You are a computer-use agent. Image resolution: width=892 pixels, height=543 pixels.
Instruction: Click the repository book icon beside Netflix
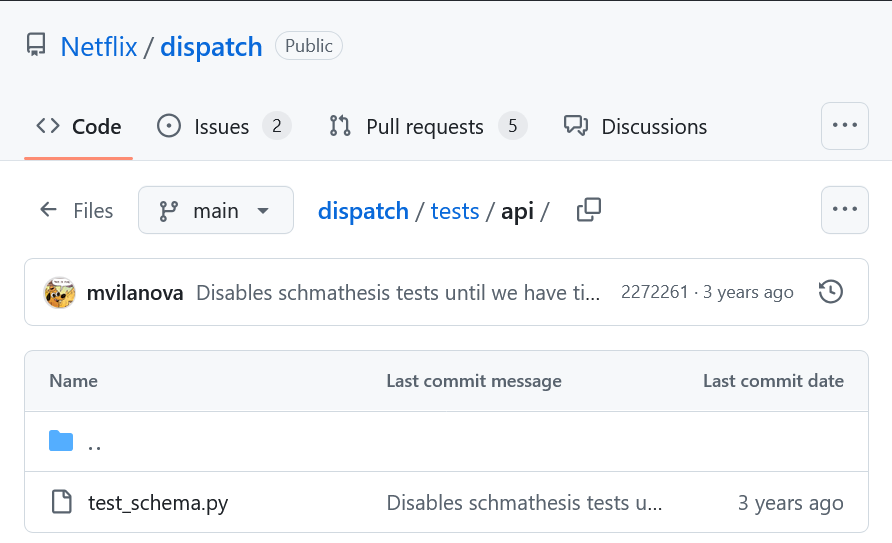[x=36, y=45]
